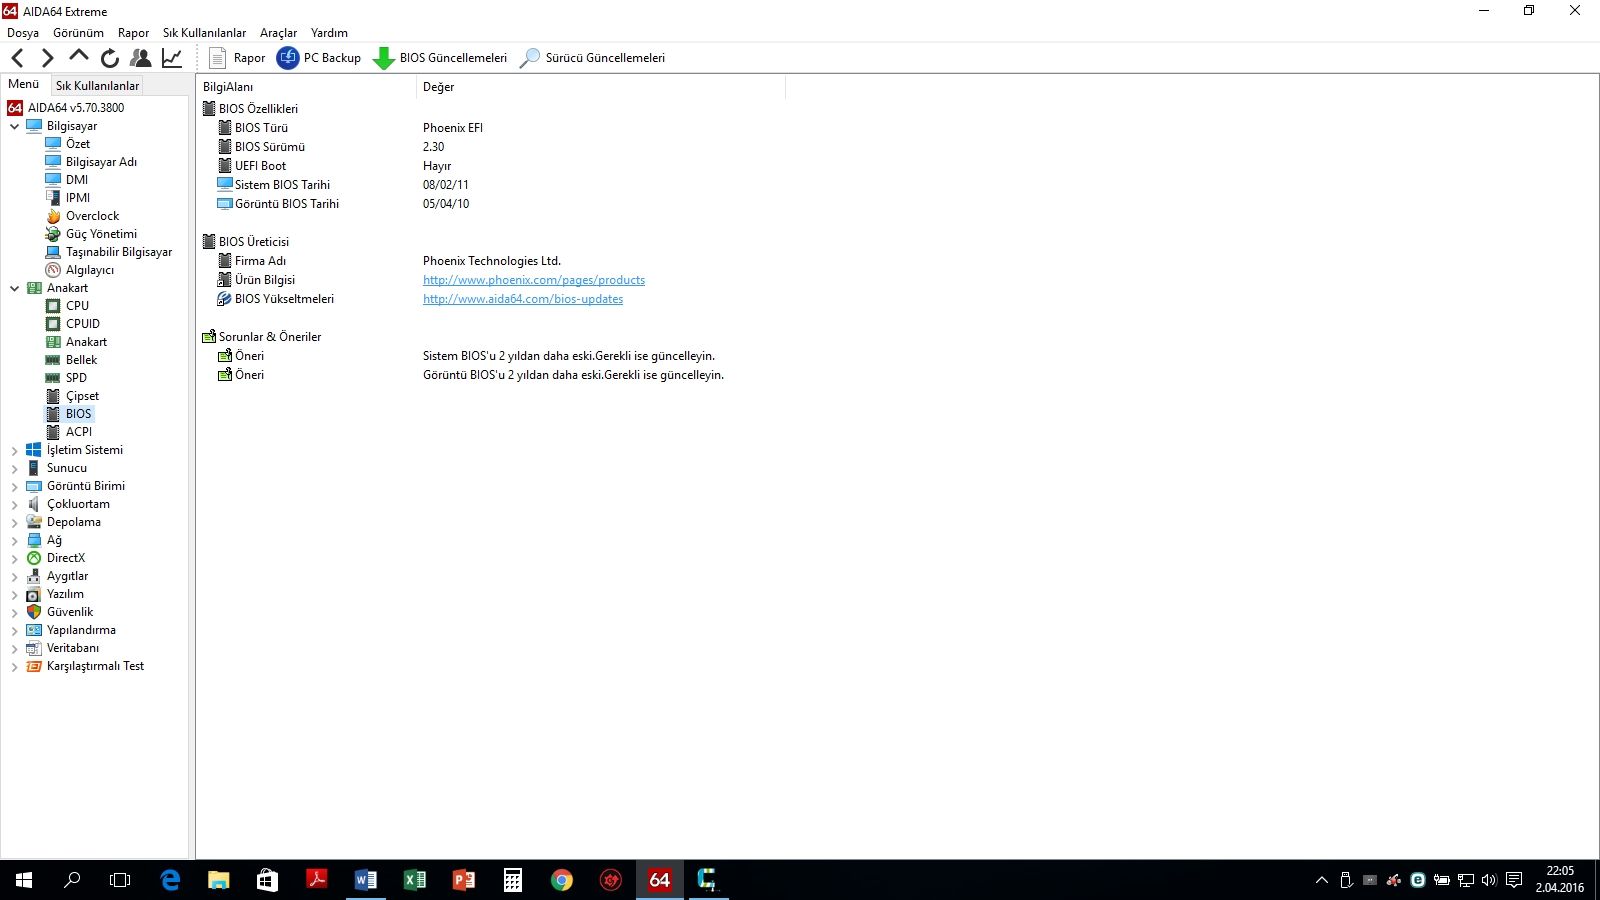Select Özet in the tree
Screen dimensions: 1600x900
78,144
